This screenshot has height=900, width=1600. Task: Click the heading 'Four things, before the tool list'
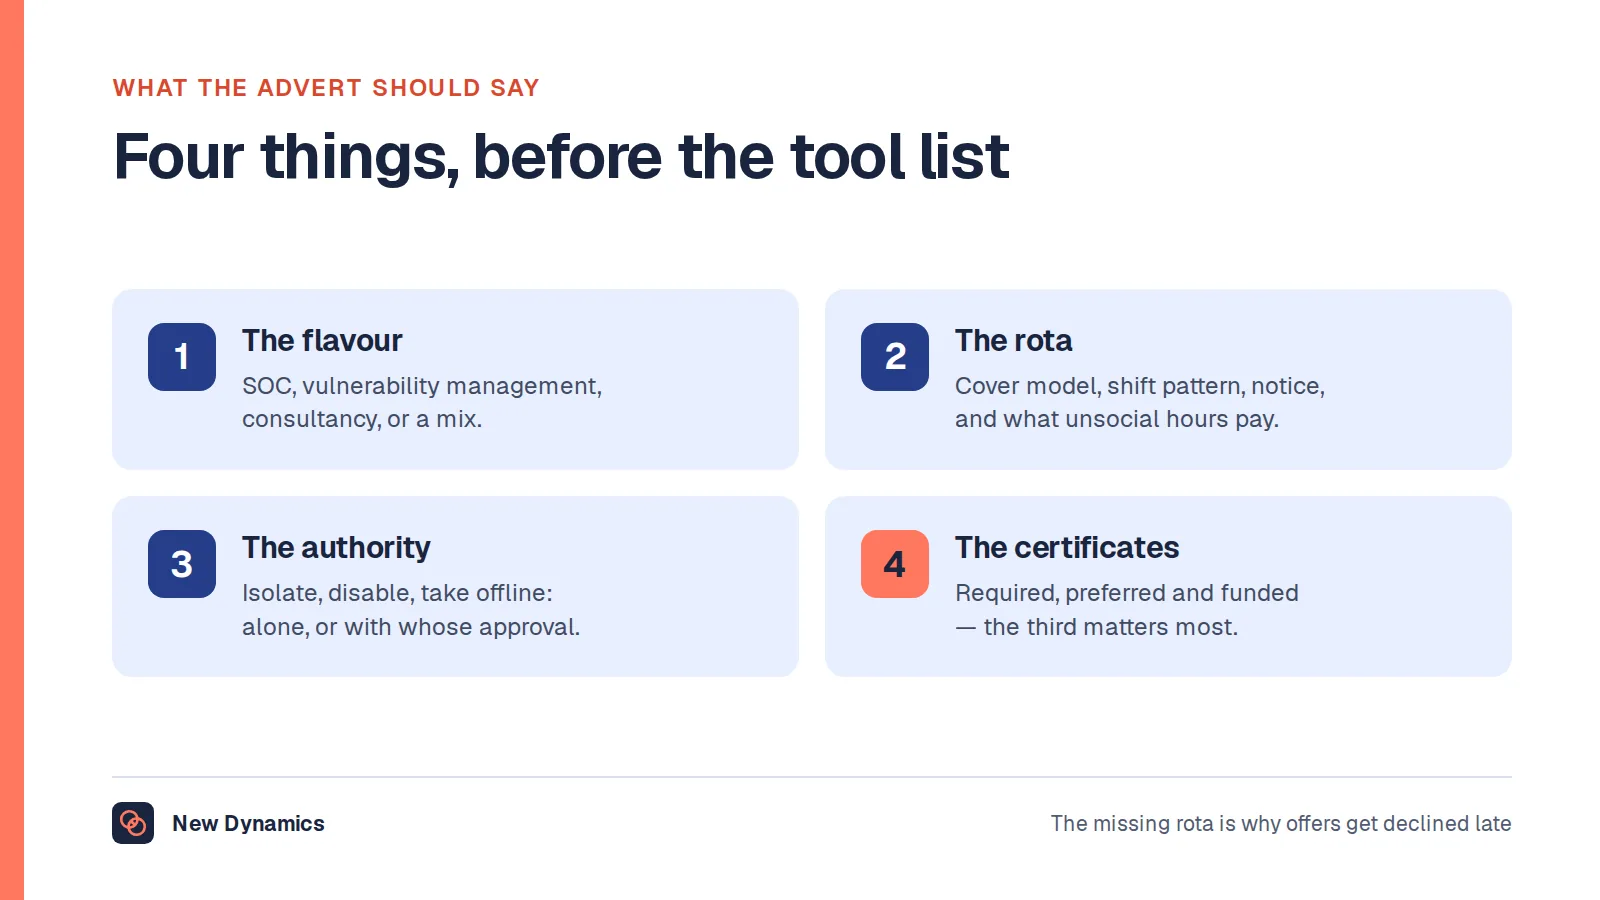(561, 157)
